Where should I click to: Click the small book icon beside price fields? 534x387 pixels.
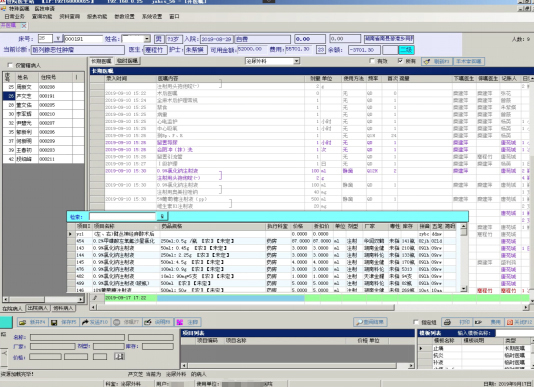click(119, 356)
